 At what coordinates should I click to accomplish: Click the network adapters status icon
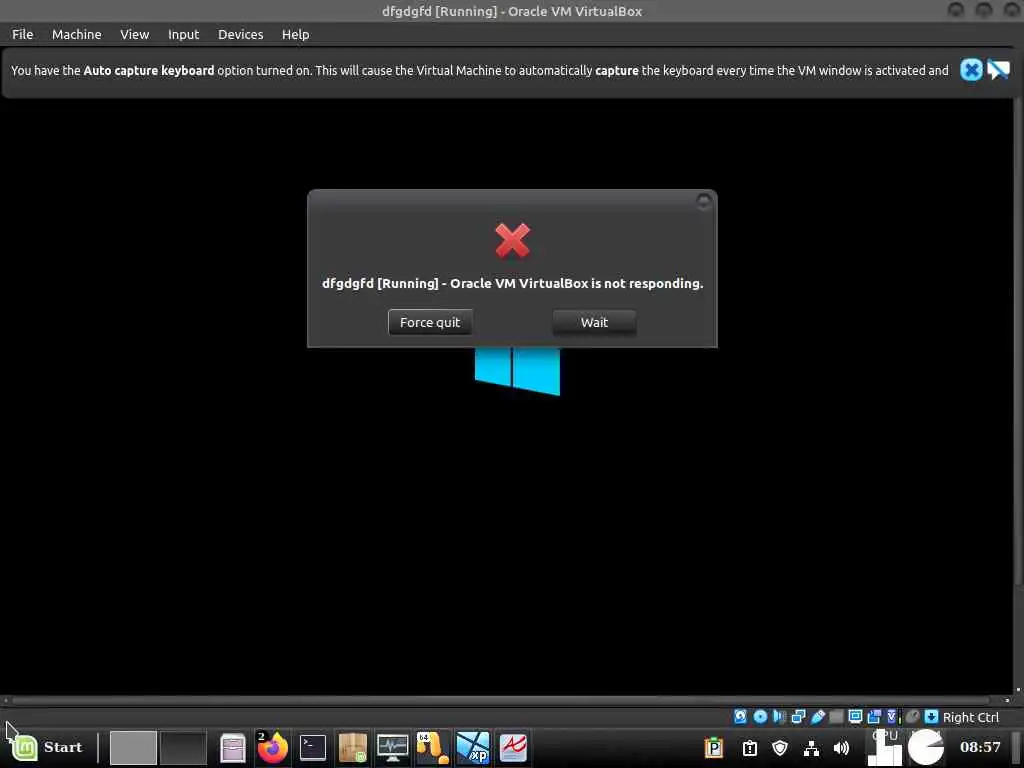click(798, 716)
